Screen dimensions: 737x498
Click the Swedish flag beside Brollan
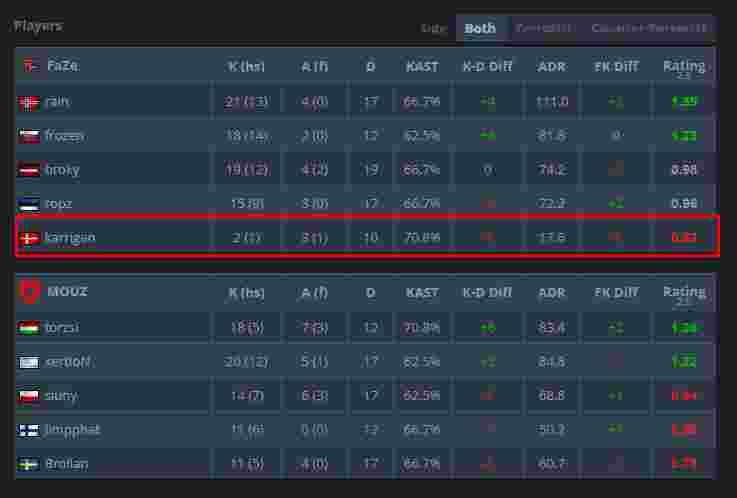pos(29,464)
